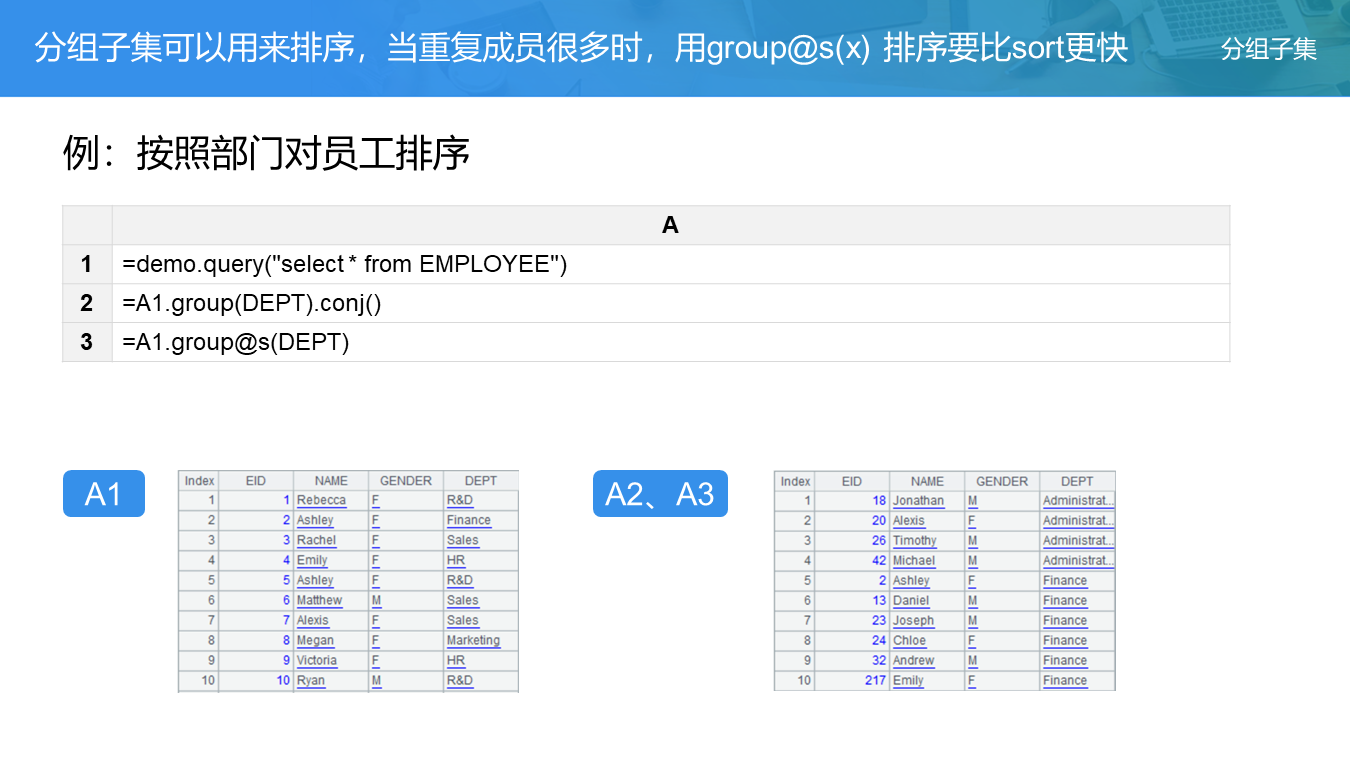Click the 分组子集 label in top-right corner
Viewport: 1350px width, 759px height.
click(x=1268, y=49)
